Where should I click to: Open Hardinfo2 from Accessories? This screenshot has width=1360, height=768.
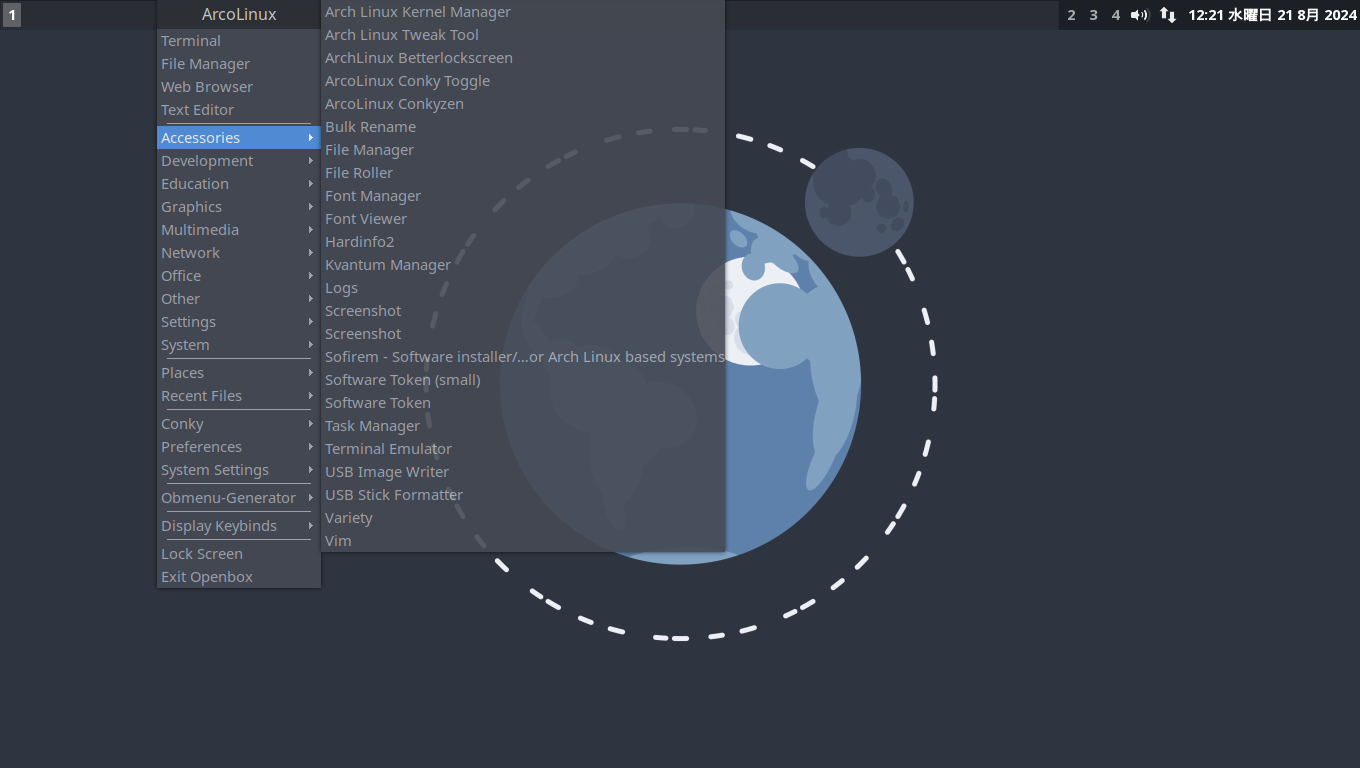(523, 242)
